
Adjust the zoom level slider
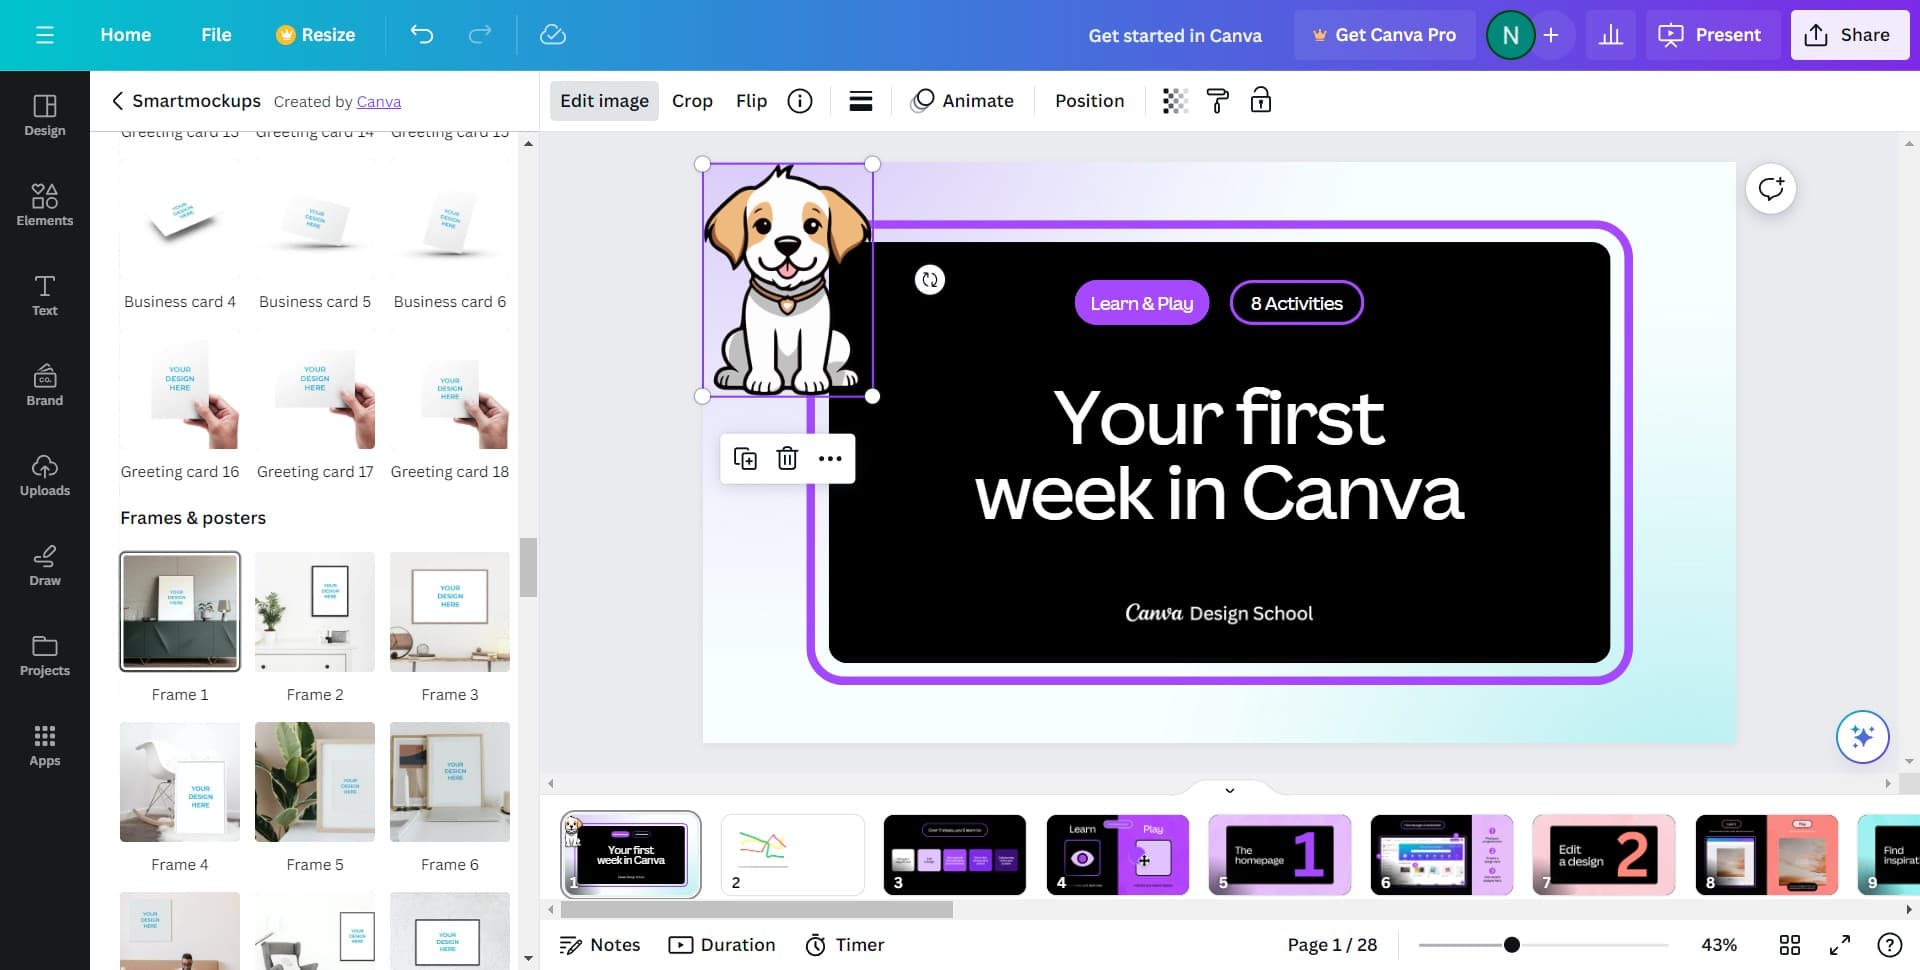1511,945
